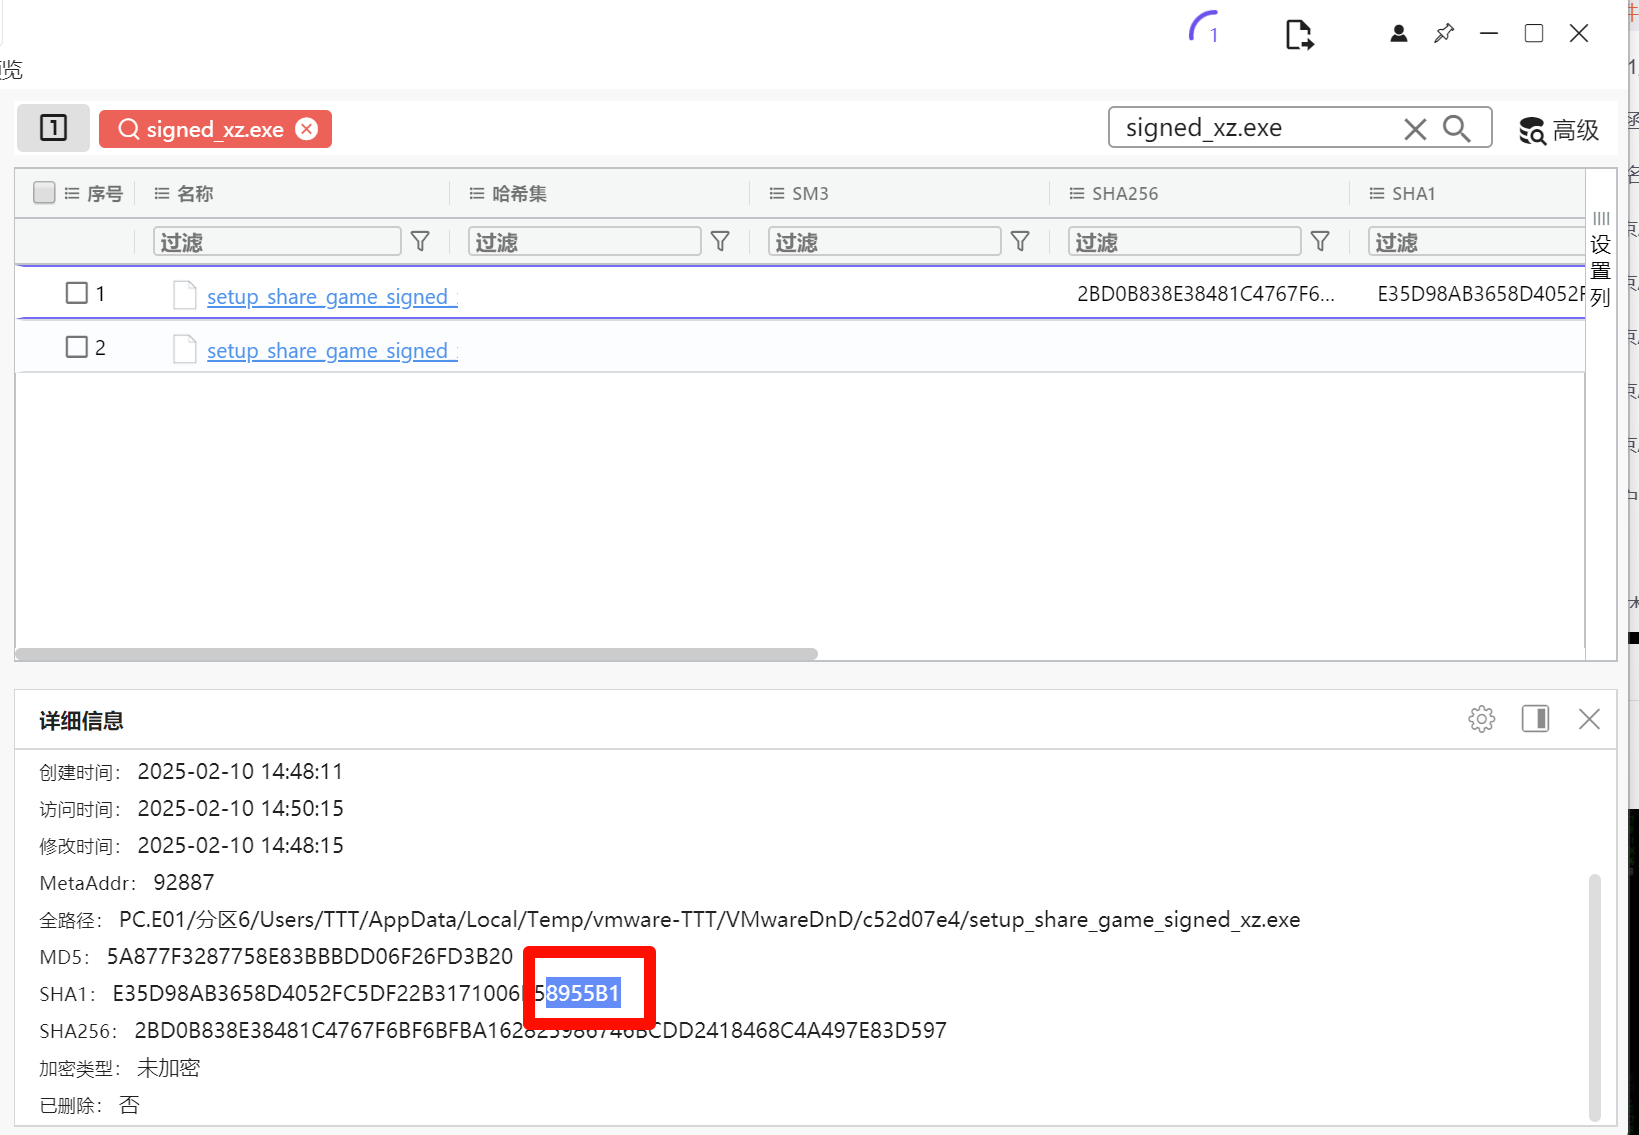Click the 访问时间 value 2025-02-10 14:50:15

240,808
